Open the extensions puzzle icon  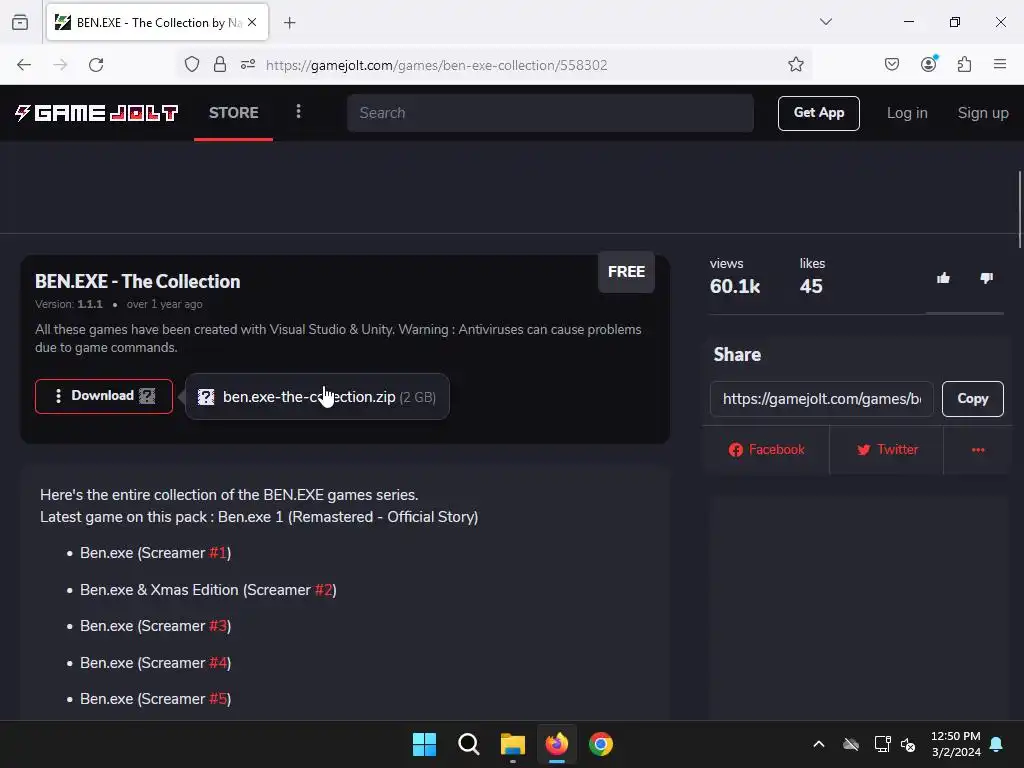click(964, 65)
